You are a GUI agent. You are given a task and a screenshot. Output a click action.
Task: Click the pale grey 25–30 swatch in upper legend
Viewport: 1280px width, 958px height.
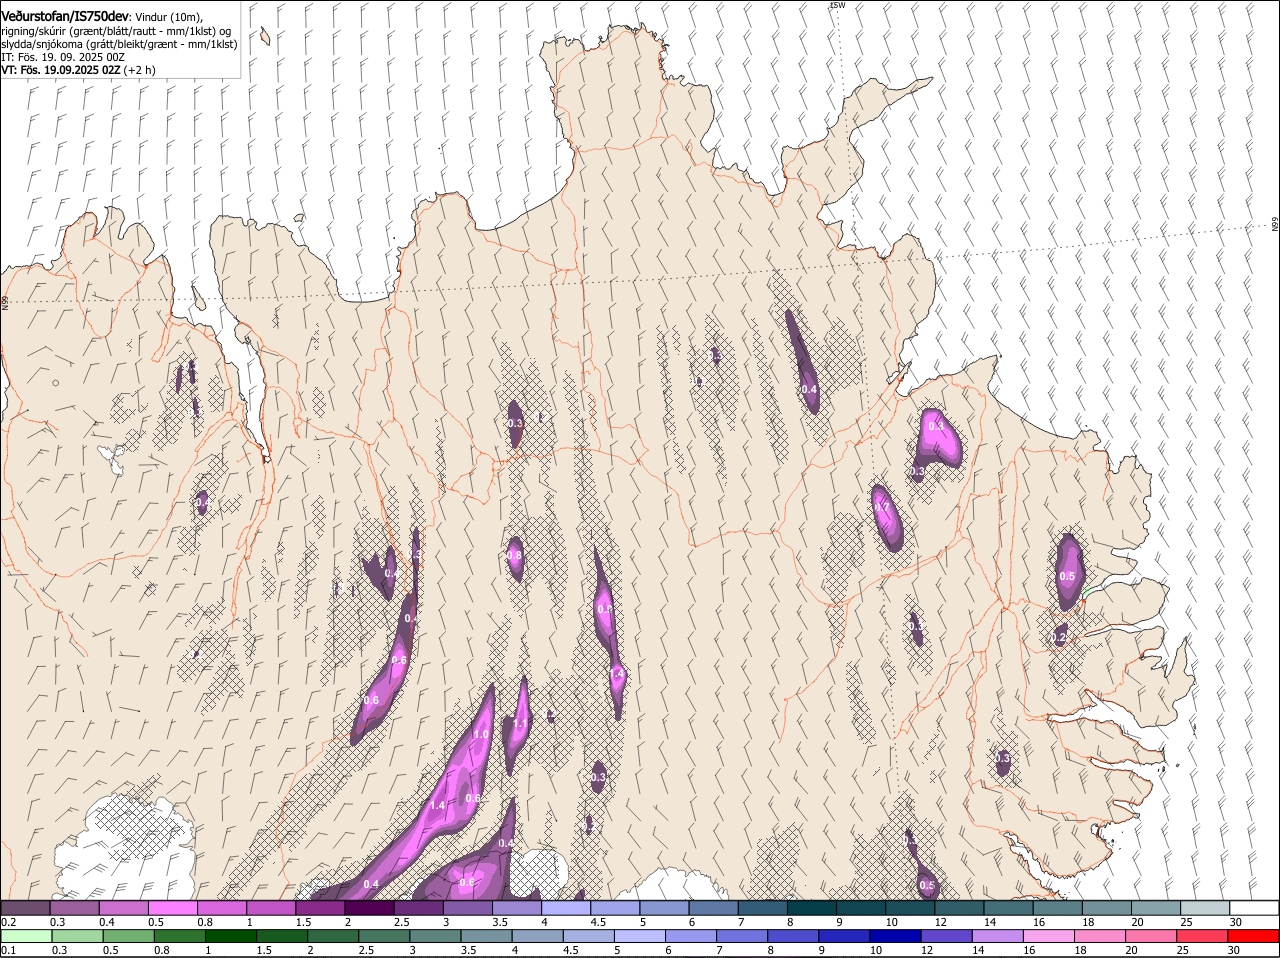pyautogui.click(x=1205, y=907)
